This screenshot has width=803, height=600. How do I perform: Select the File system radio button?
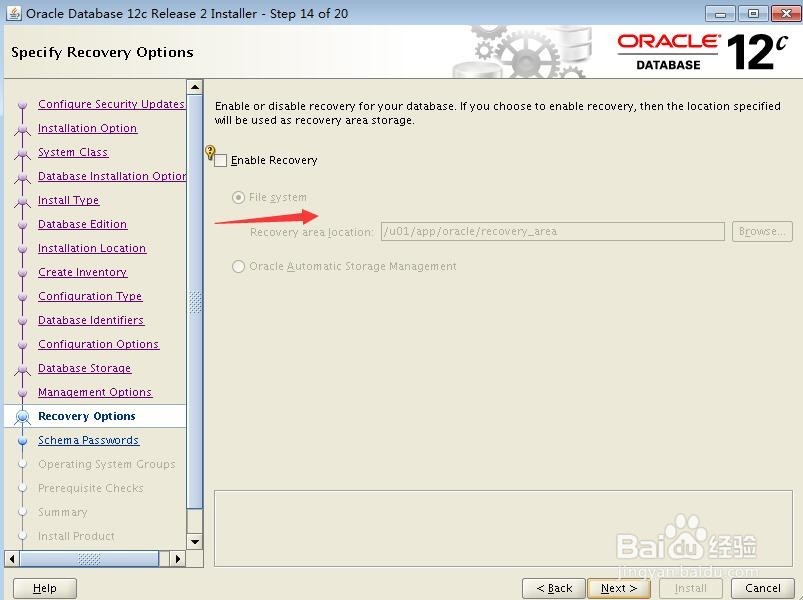pyautogui.click(x=238, y=197)
